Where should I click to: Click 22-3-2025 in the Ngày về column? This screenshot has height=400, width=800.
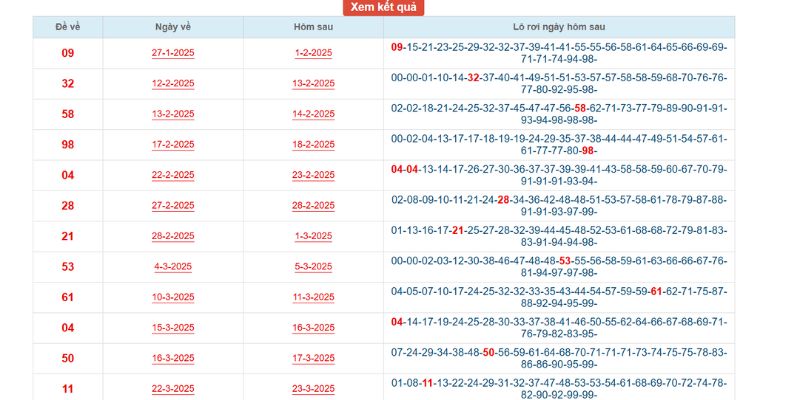(x=173, y=389)
